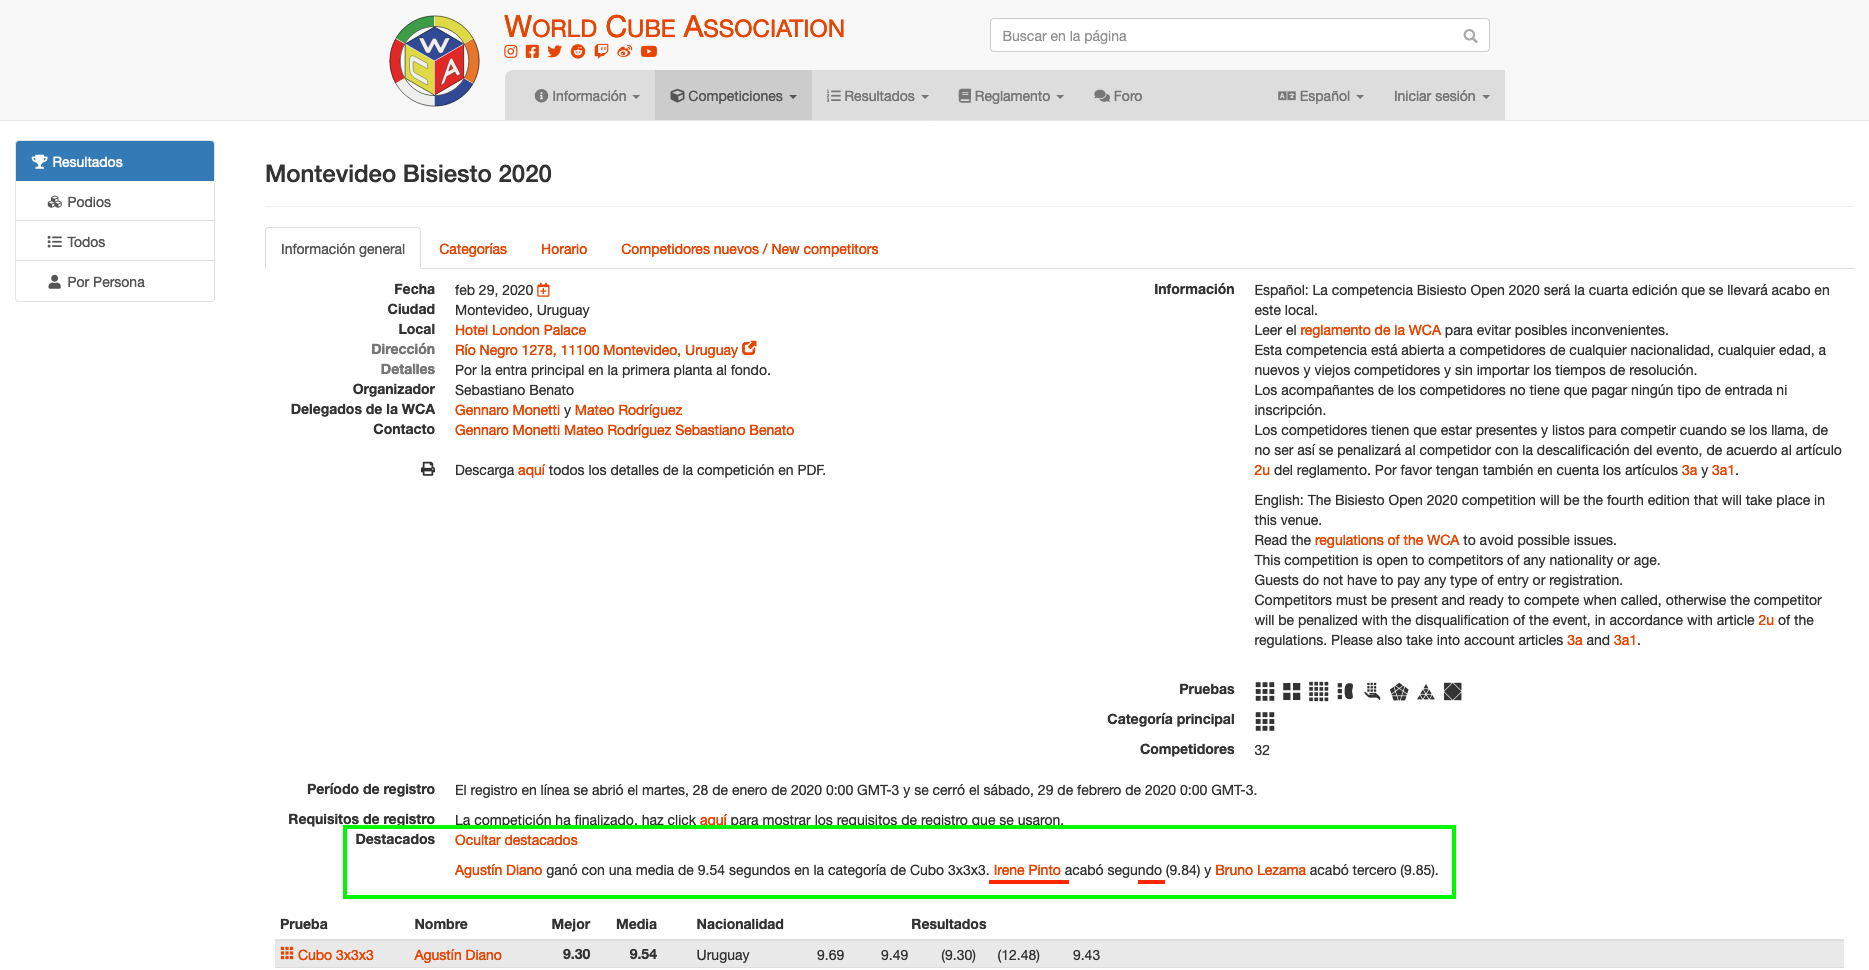
Task: Open Competidores nuevos / New competitors tab
Action: click(x=749, y=249)
